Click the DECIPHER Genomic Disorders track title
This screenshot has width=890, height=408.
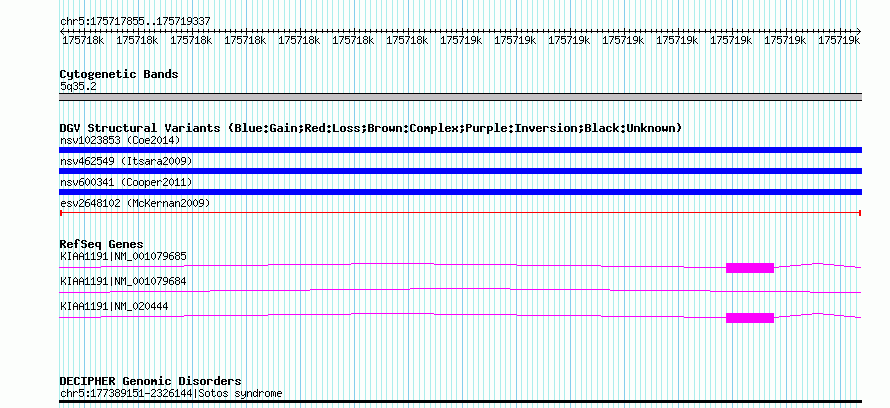(x=150, y=381)
